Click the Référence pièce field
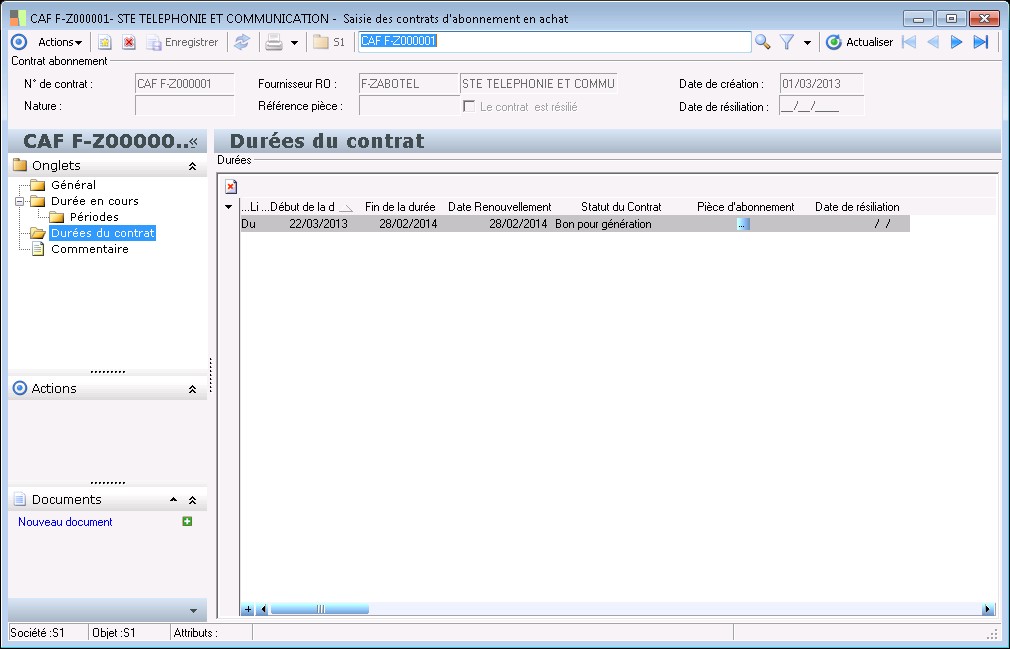The width and height of the screenshot is (1010, 649). point(408,106)
